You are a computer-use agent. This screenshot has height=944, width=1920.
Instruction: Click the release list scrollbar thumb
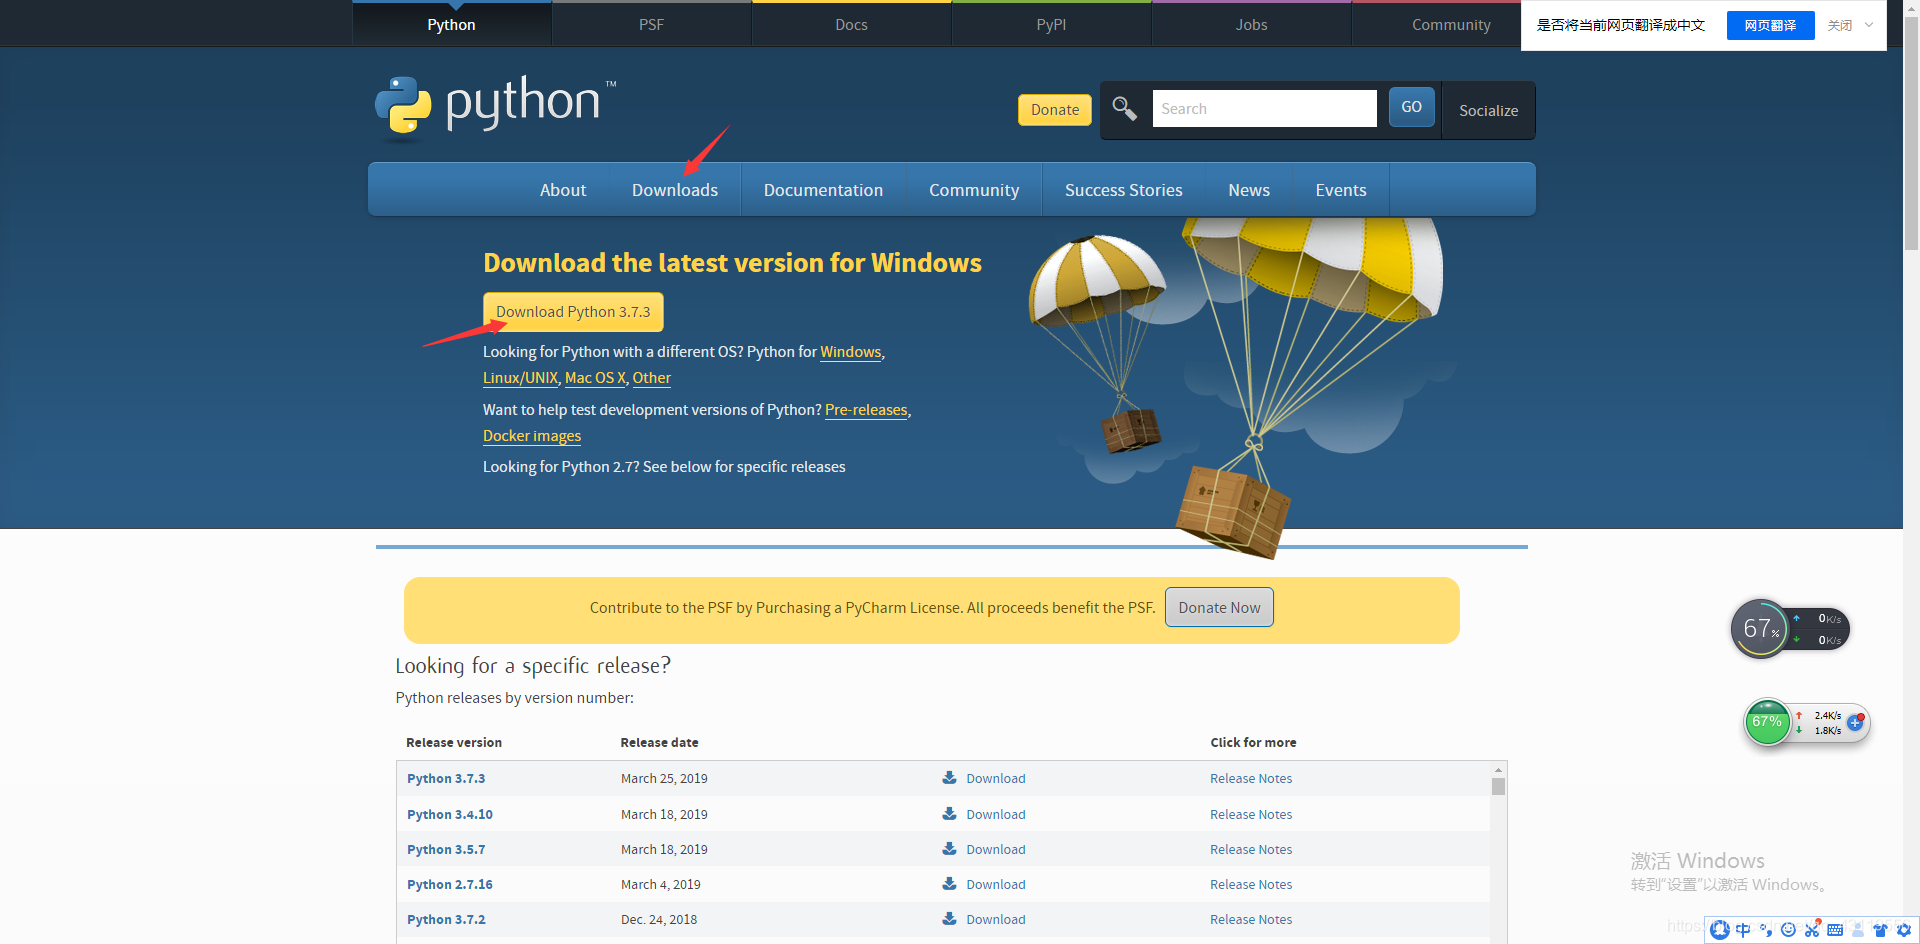tap(1498, 786)
